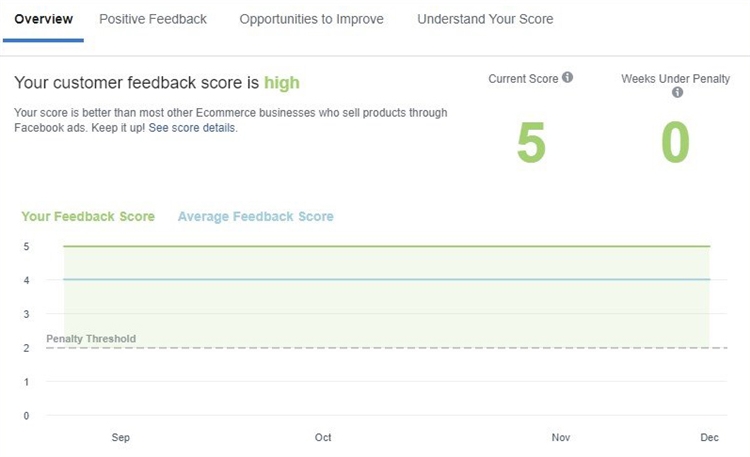750x457 pixels.
Task: Select the Oct marker on chart axis
Action: (323, 438)
